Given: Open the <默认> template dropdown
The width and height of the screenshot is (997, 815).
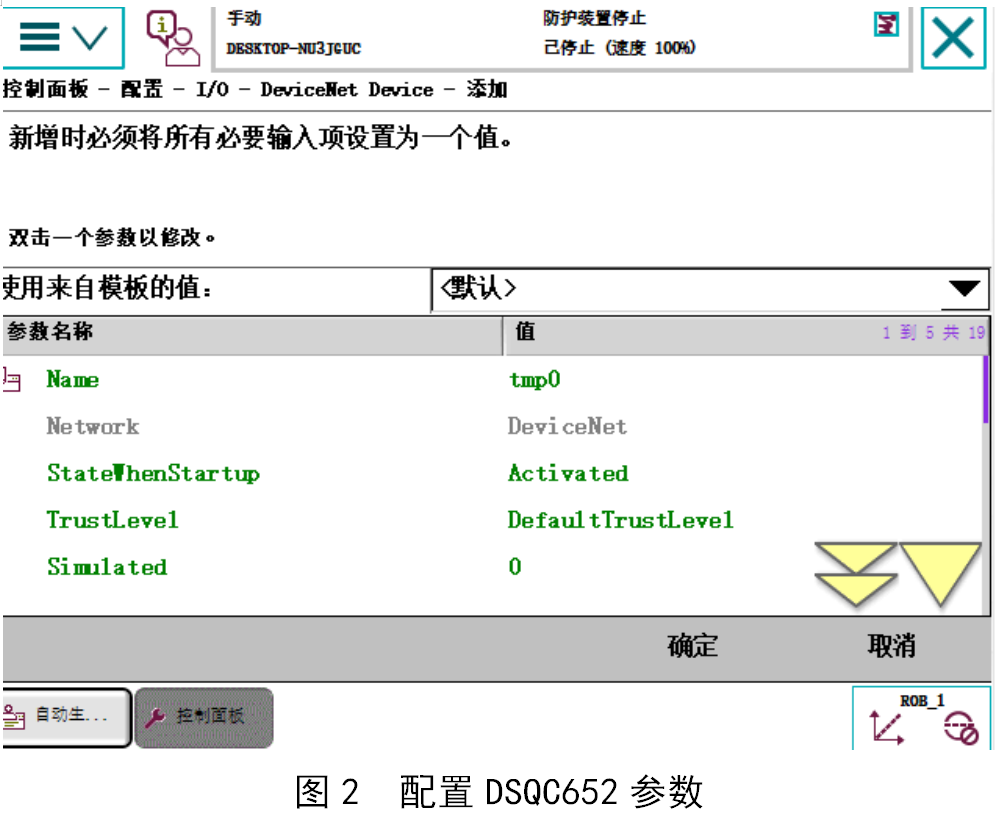Looking at the screenshot, I should [x=710, y=289].
